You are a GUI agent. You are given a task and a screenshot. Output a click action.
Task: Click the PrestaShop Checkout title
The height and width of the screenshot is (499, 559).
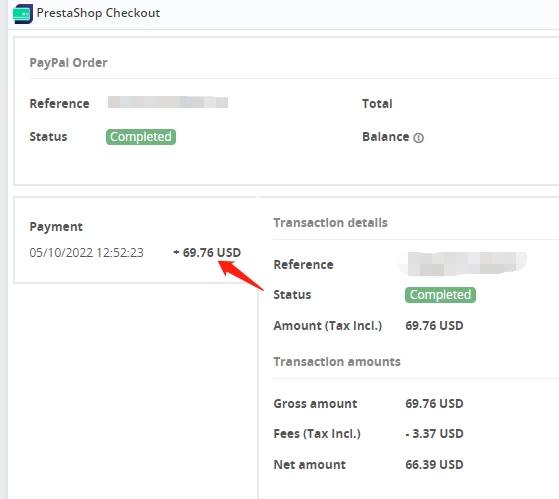[x=98, y=13]
